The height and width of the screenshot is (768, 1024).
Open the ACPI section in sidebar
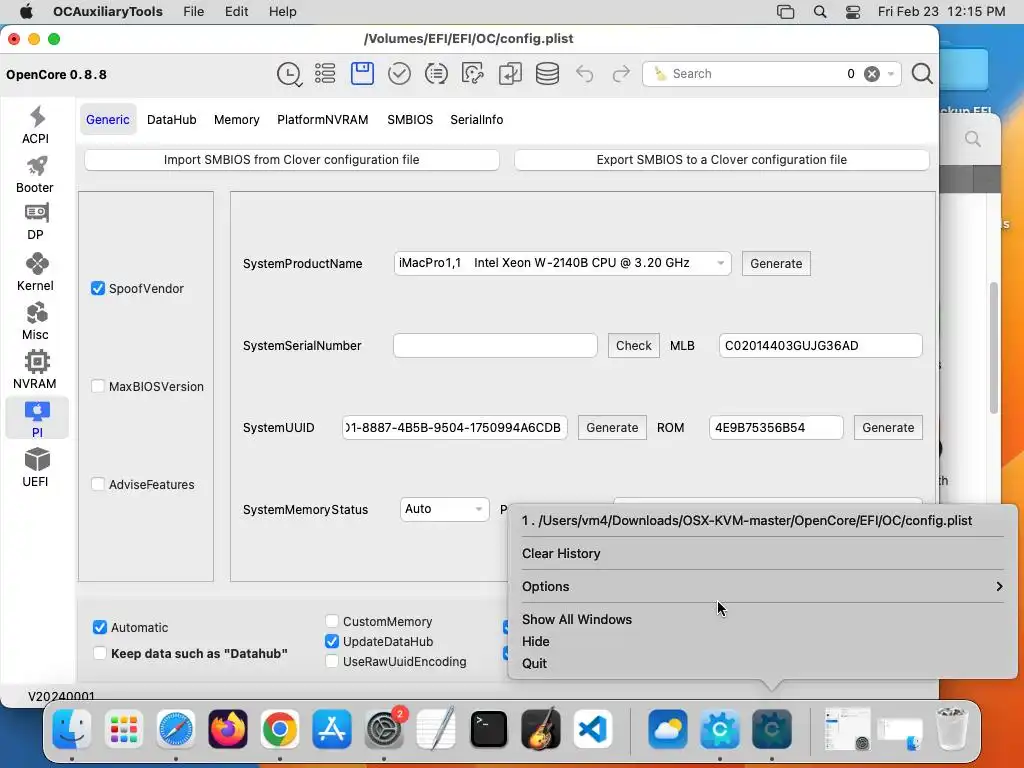(36, 125)
